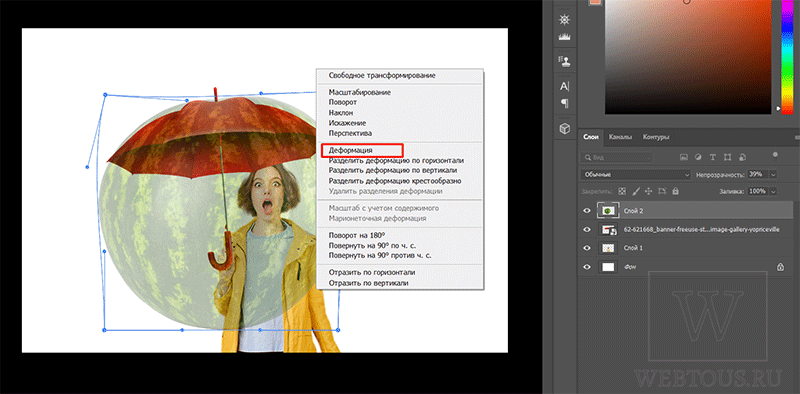Image resolution: width=800 pixels, height=394 pixels.
Task: Click the fill value field 100%
Action: (x=757, y=191)
